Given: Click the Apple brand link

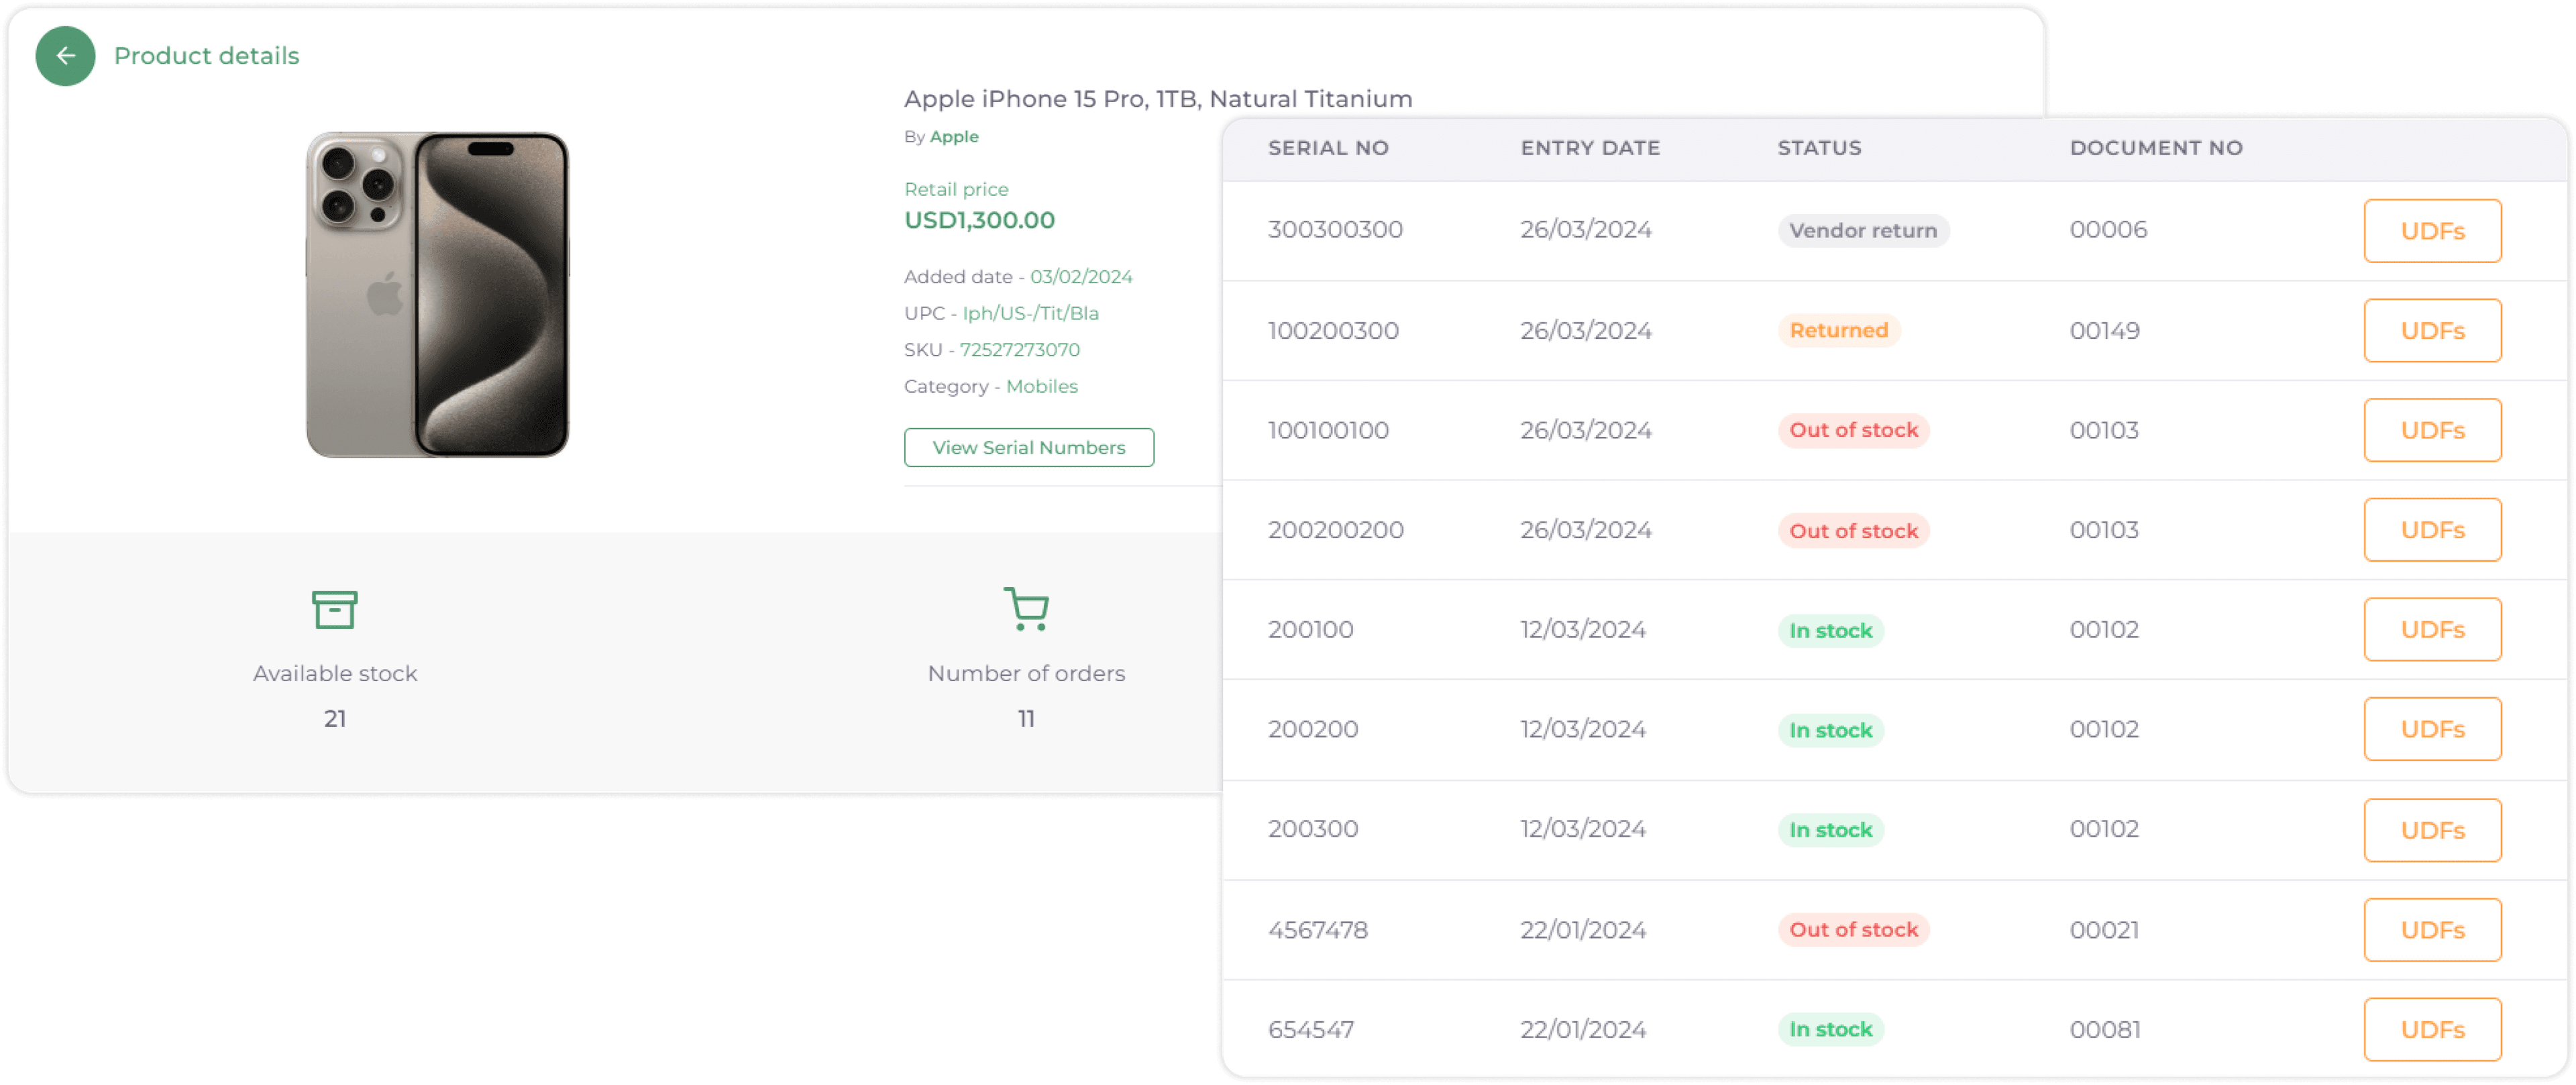Looking at the screenshot, I should pyautogui.click(x=954, y=137).
